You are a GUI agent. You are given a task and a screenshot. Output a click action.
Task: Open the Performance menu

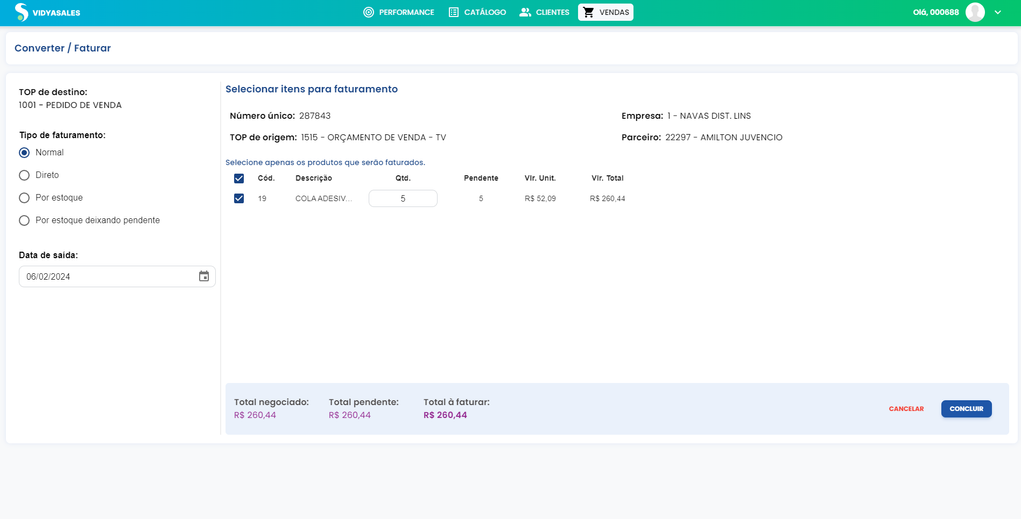coord(399,12)
